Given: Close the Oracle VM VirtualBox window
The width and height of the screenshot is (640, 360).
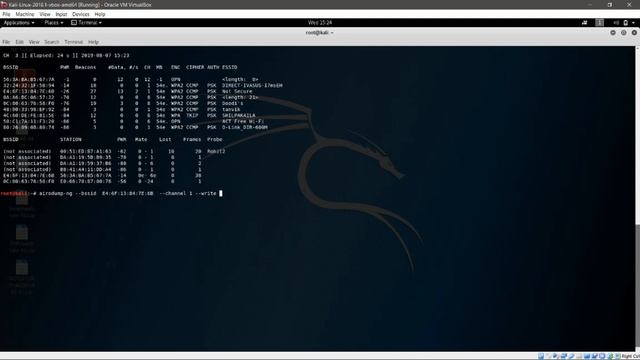Looking at the screenshot, I should pos(629,4).
